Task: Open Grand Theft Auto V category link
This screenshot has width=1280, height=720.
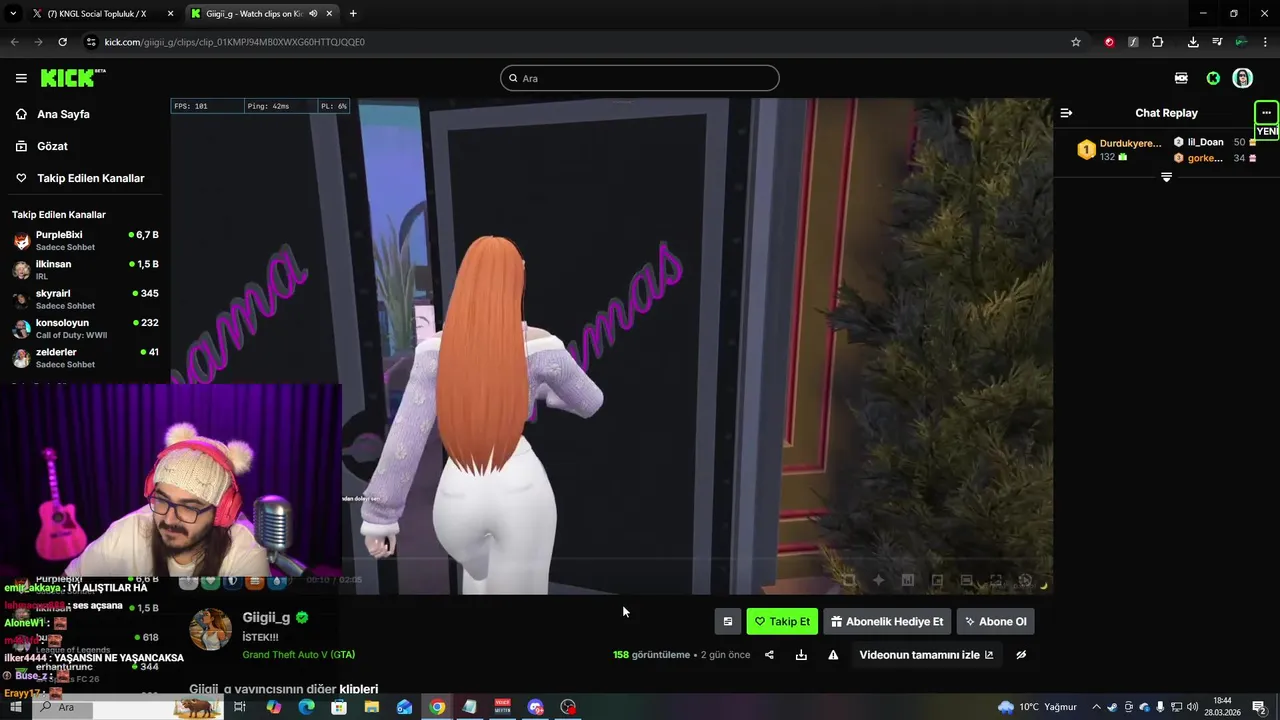Action: (298, 655)
